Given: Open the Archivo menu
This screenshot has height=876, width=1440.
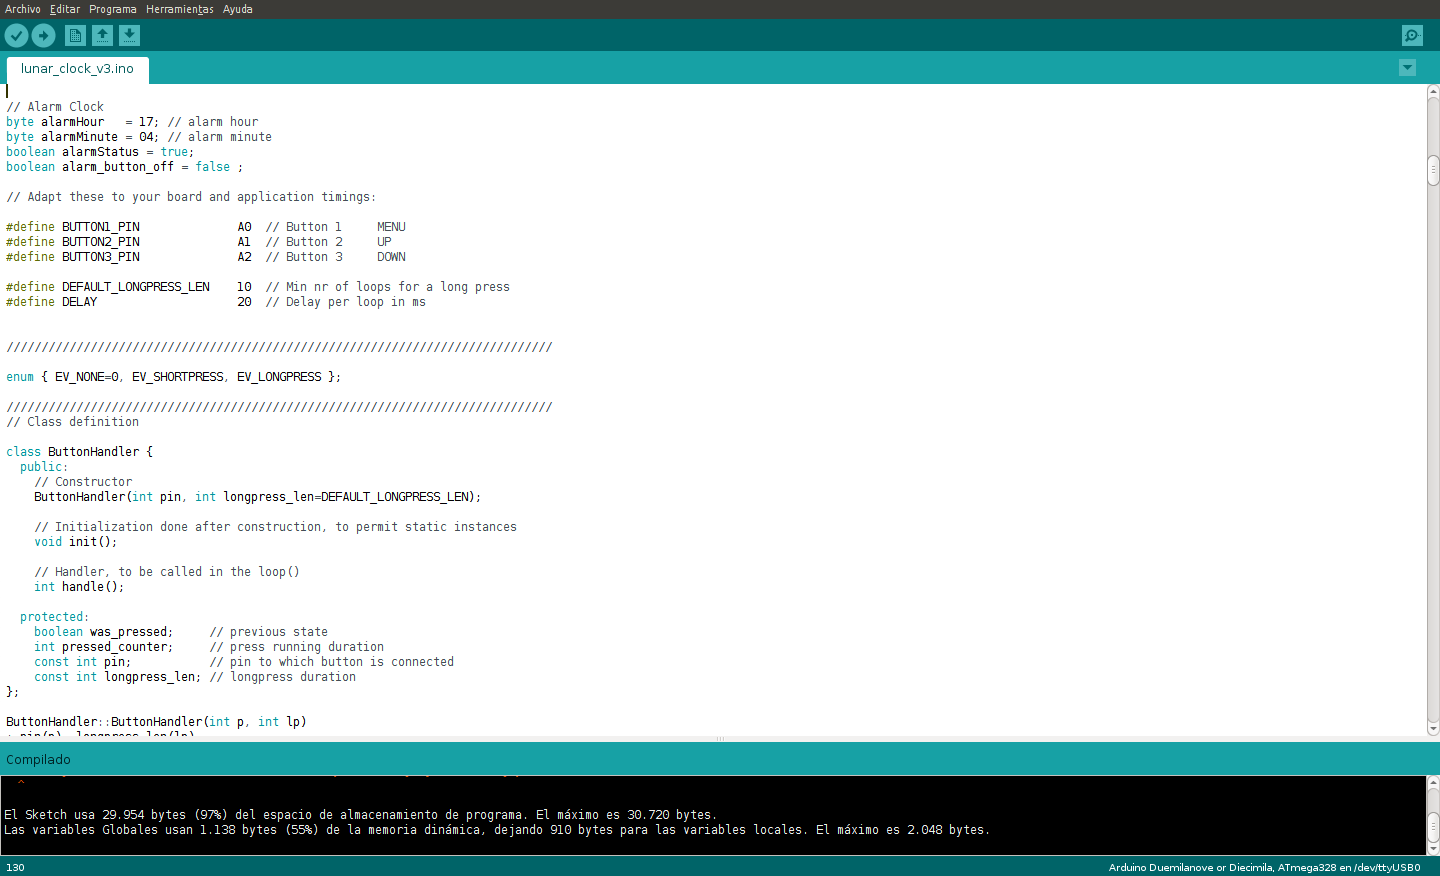Looking at the screenshot, I should [23, 9].
